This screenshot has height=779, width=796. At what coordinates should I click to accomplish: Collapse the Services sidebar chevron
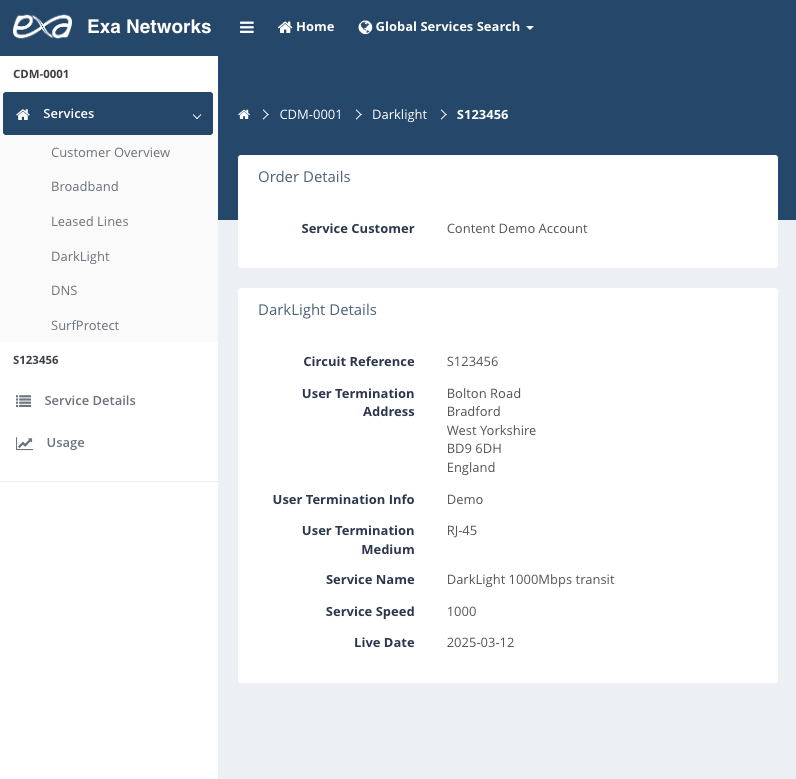196,116
